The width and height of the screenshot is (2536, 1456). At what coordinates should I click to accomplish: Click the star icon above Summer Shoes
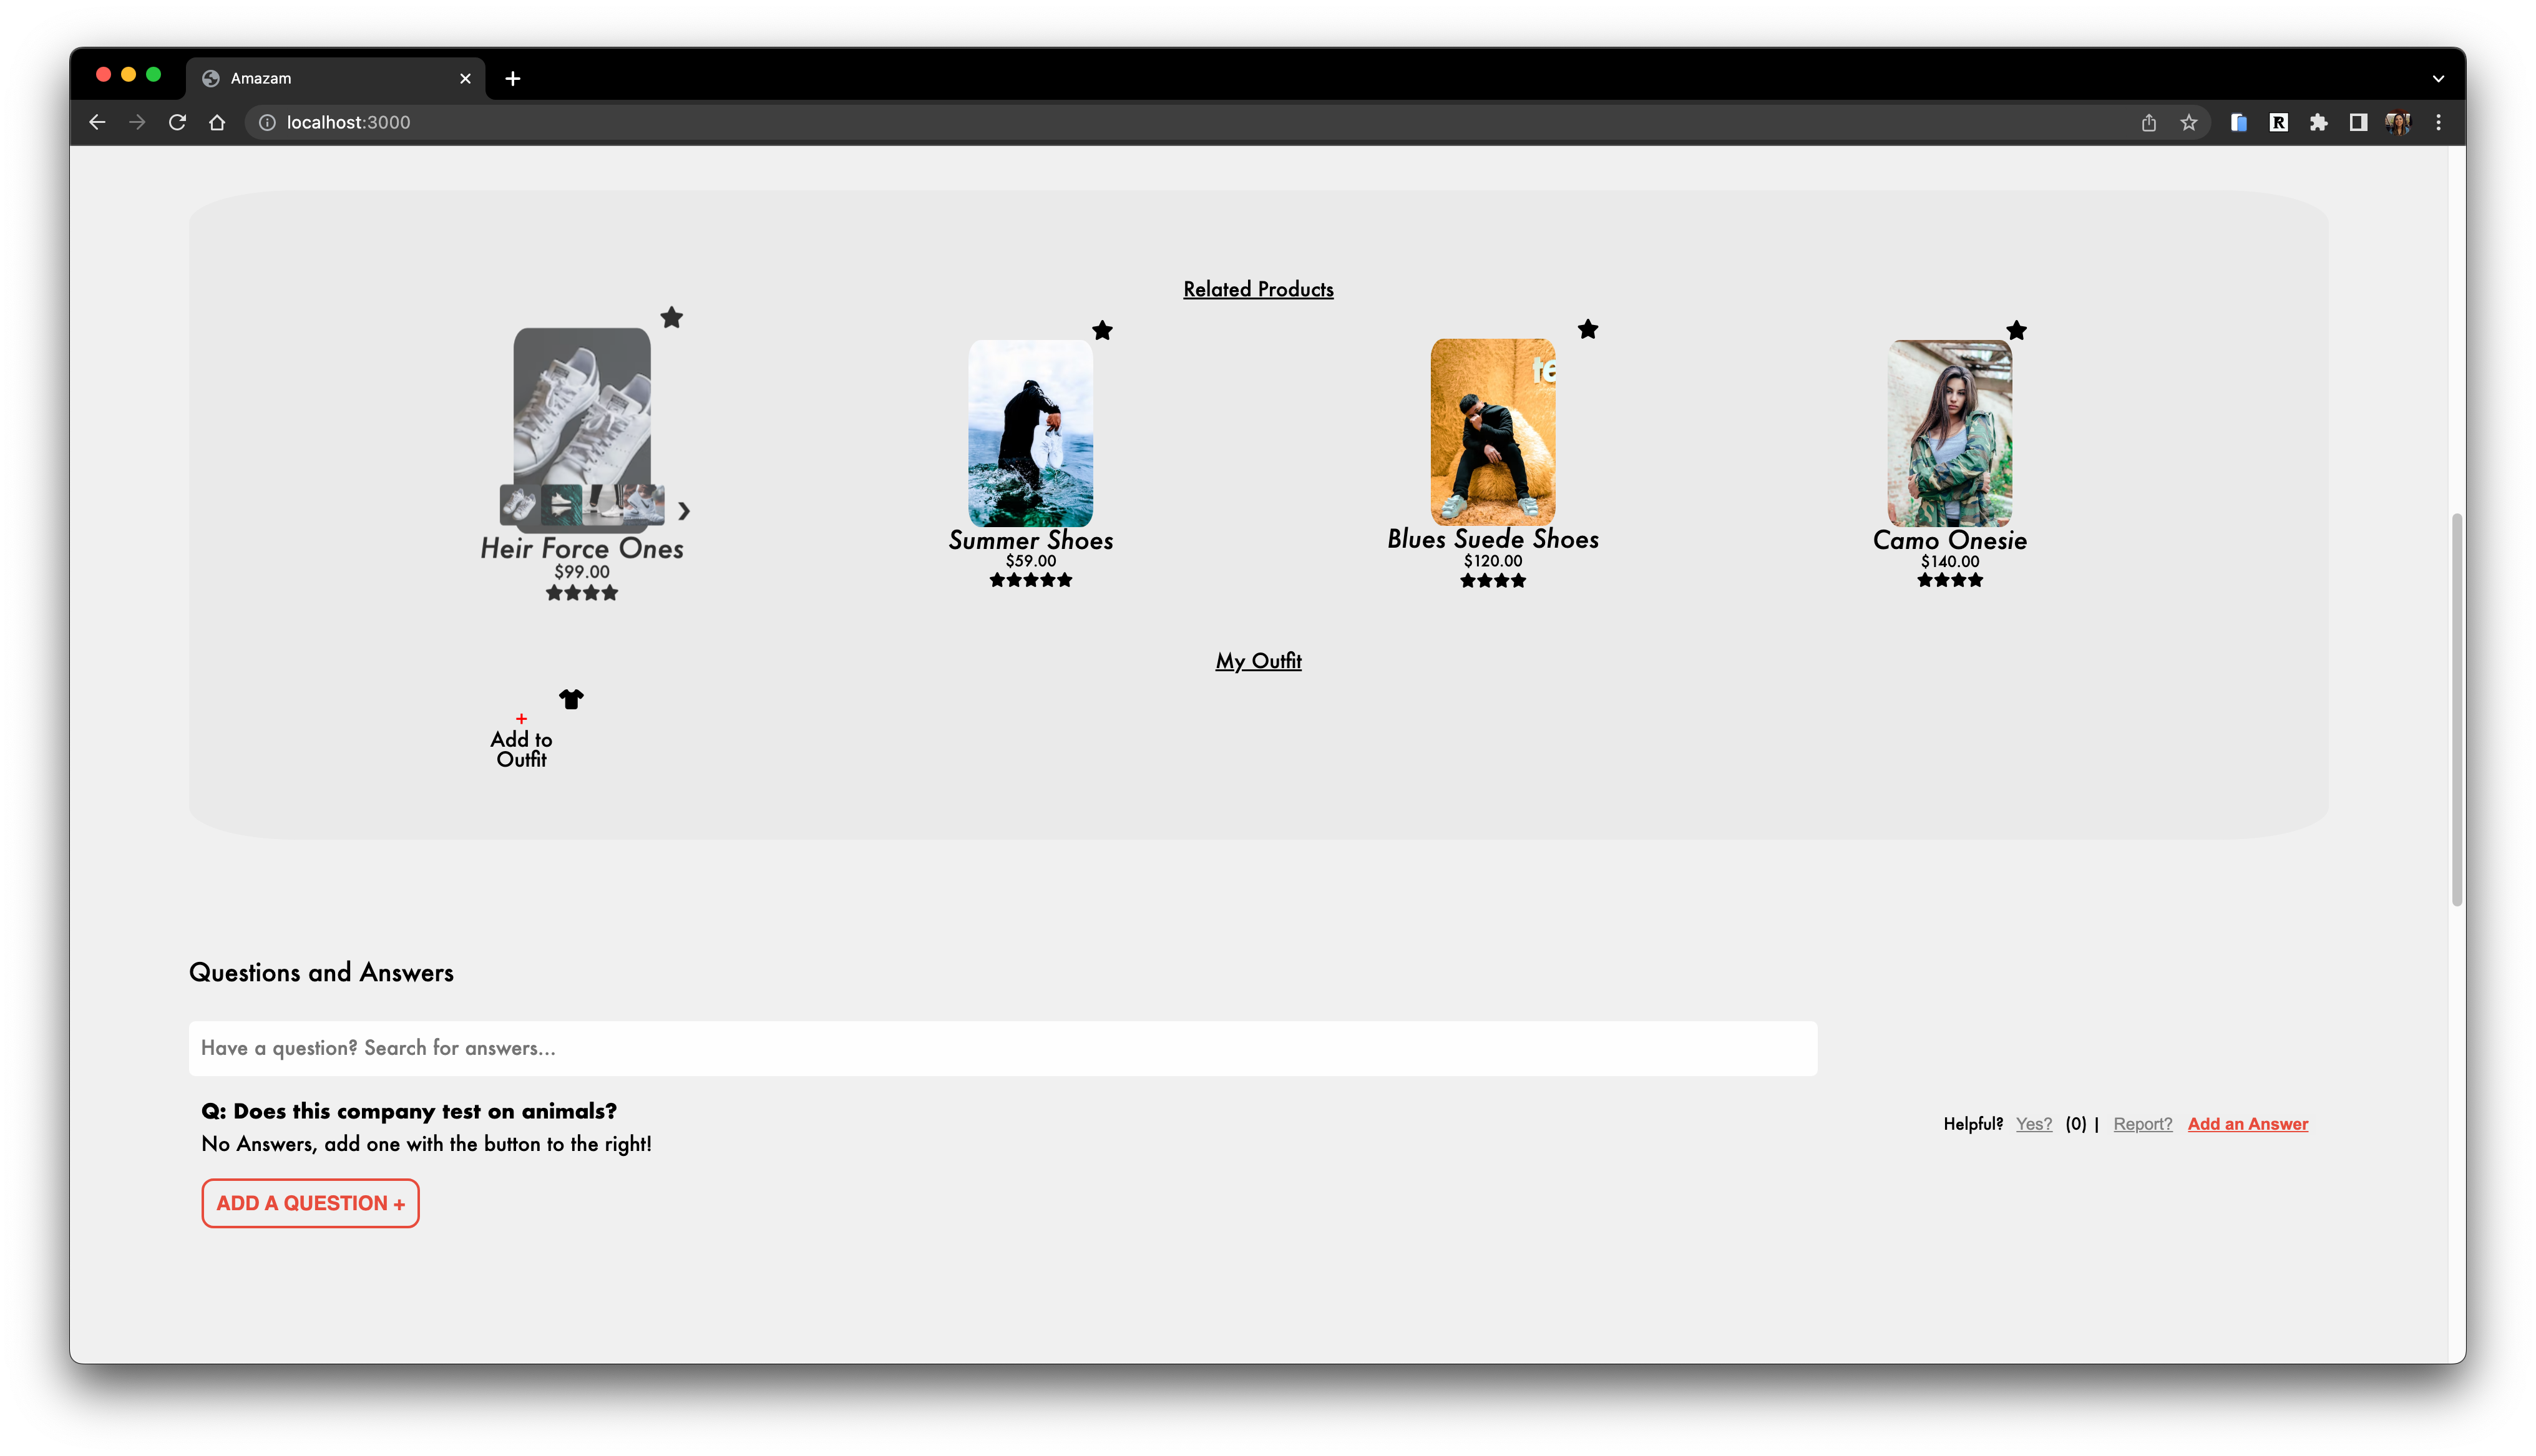(1102, 330)
